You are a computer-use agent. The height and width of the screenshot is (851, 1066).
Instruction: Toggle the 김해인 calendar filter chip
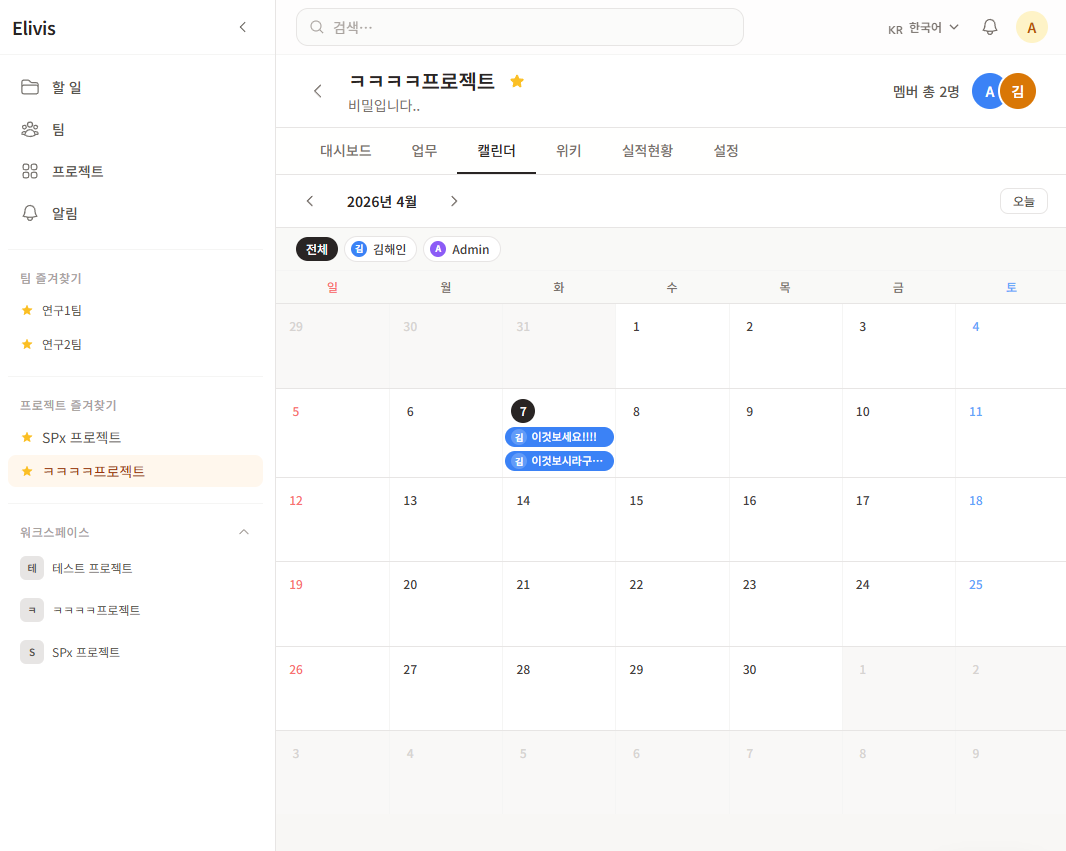click(x=380, y=249)
